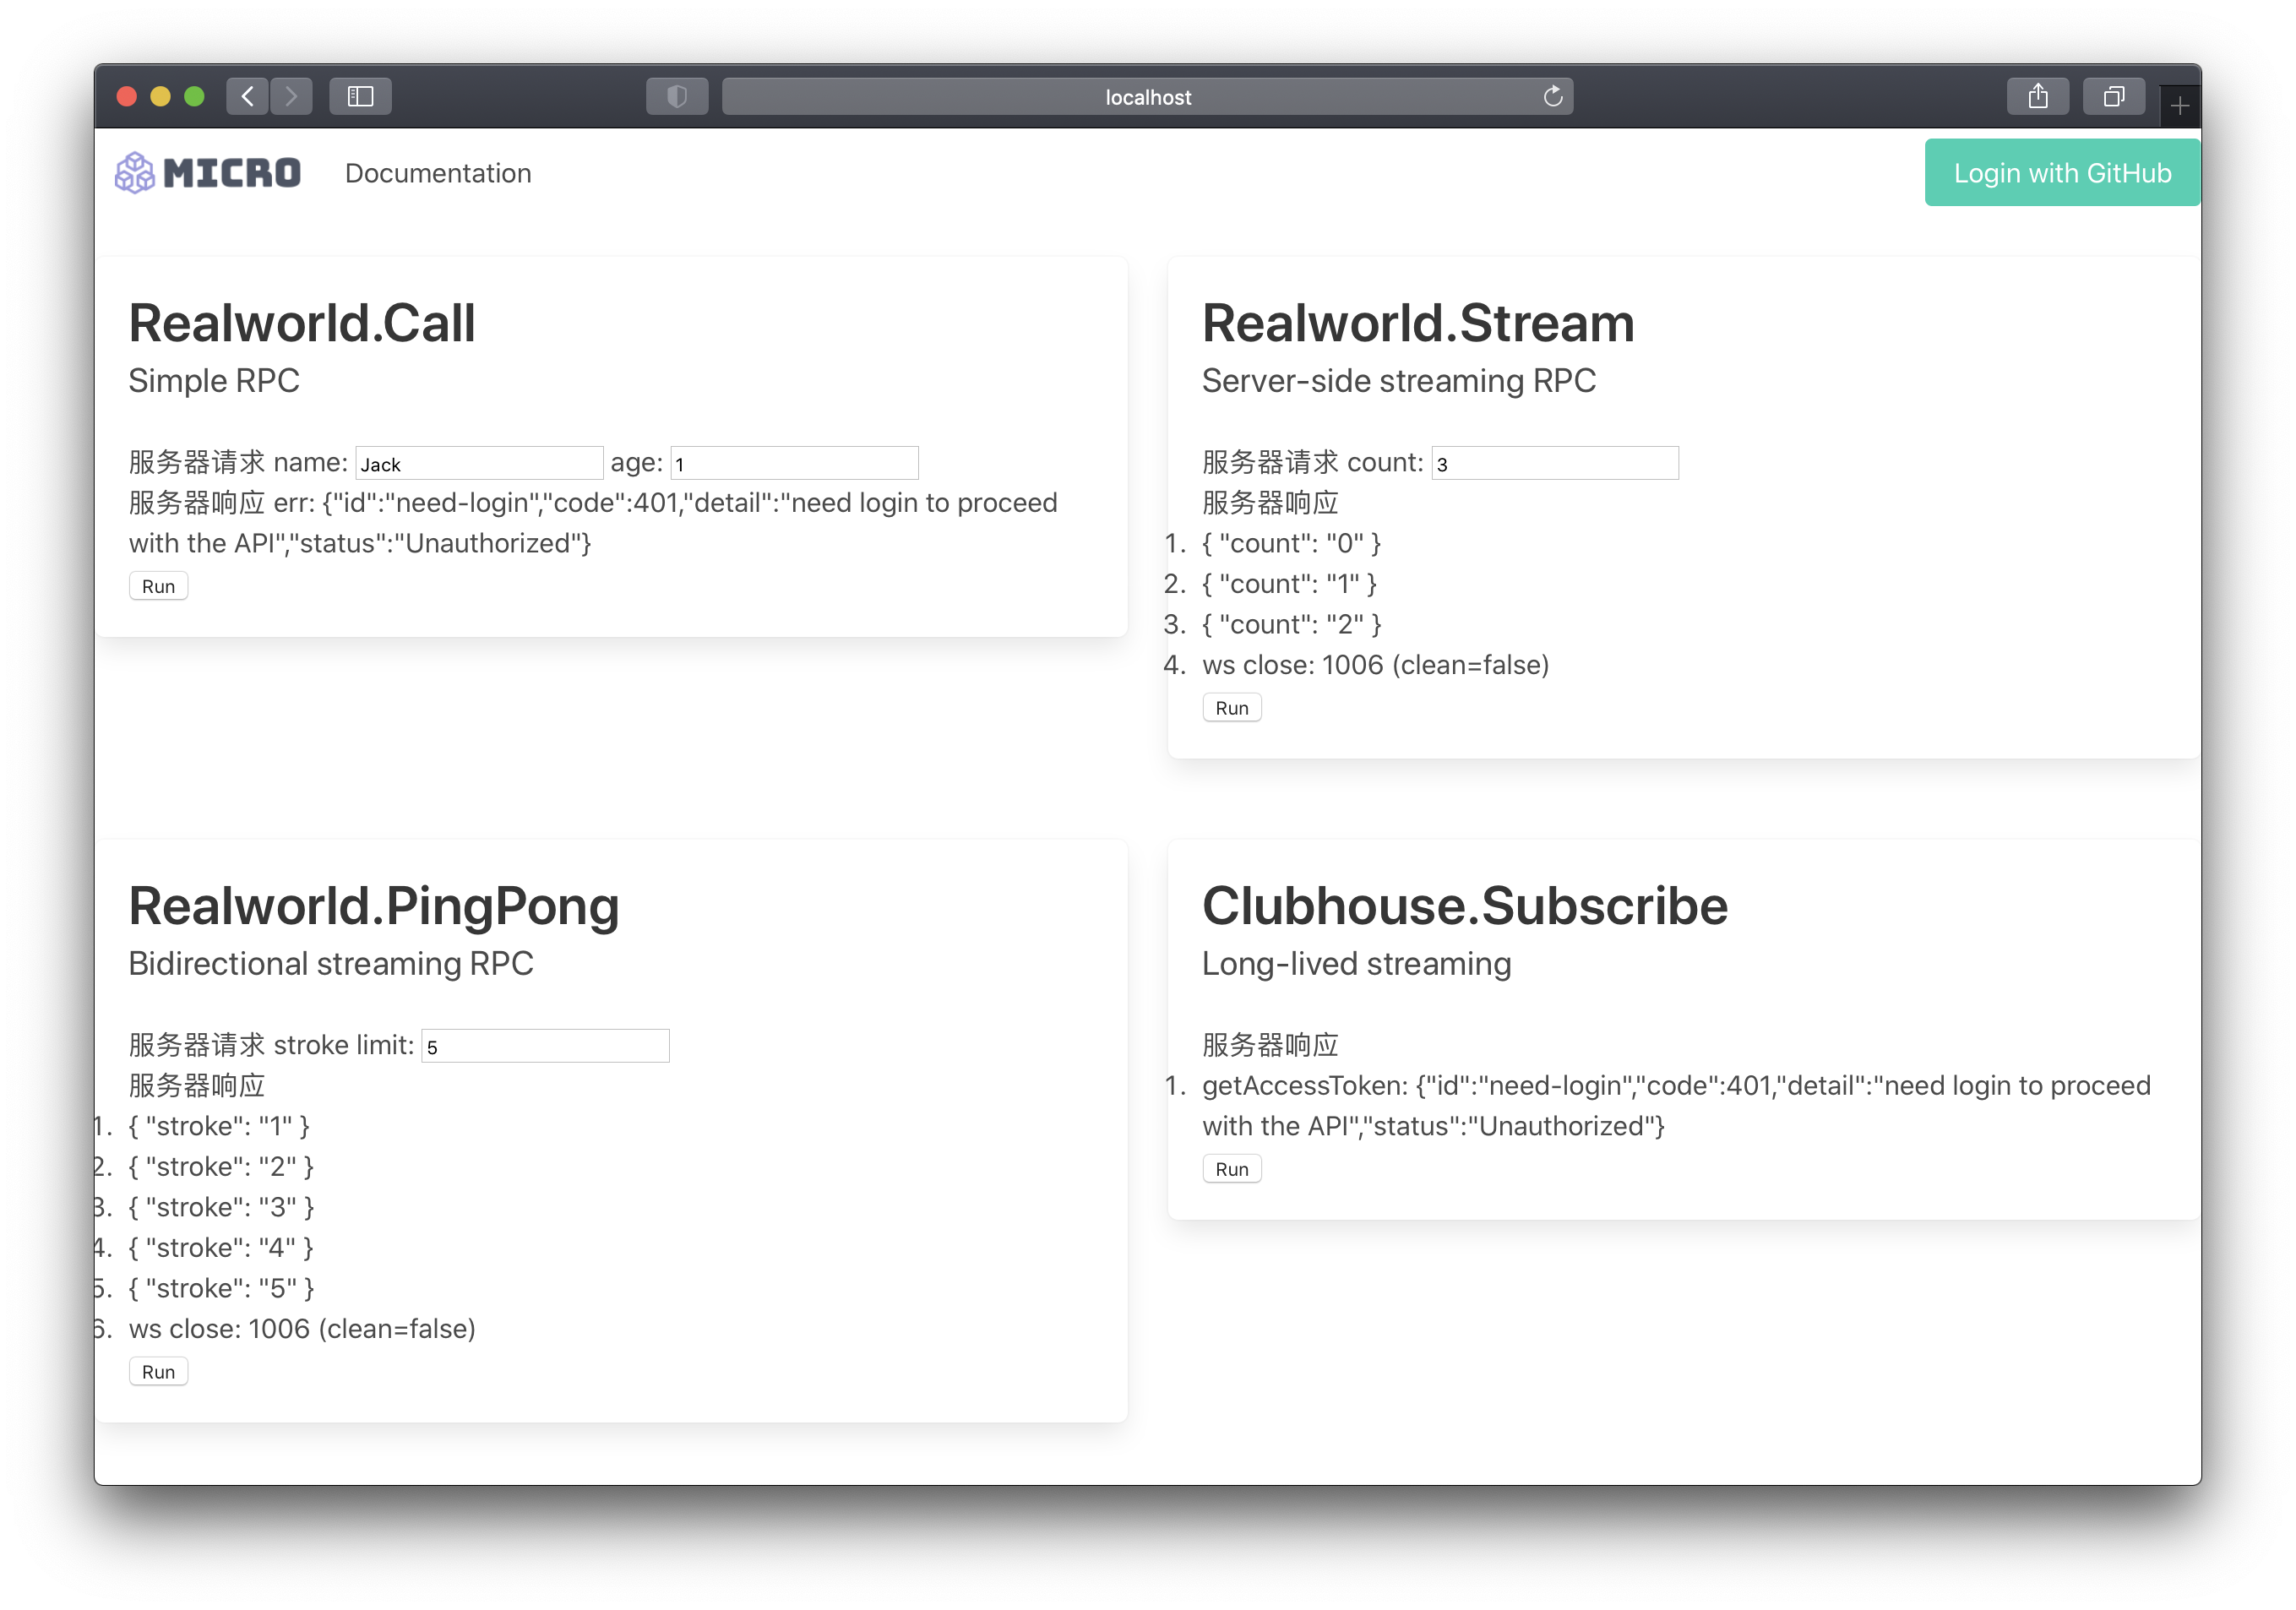Open the privacy shield icon
The image size is (2296, 1610).
(677, 96)
